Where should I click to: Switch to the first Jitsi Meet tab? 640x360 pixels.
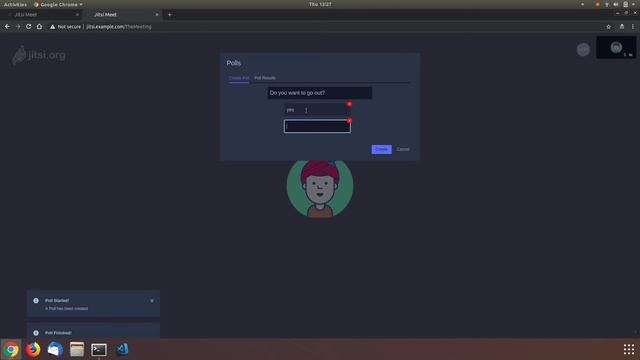42,15
